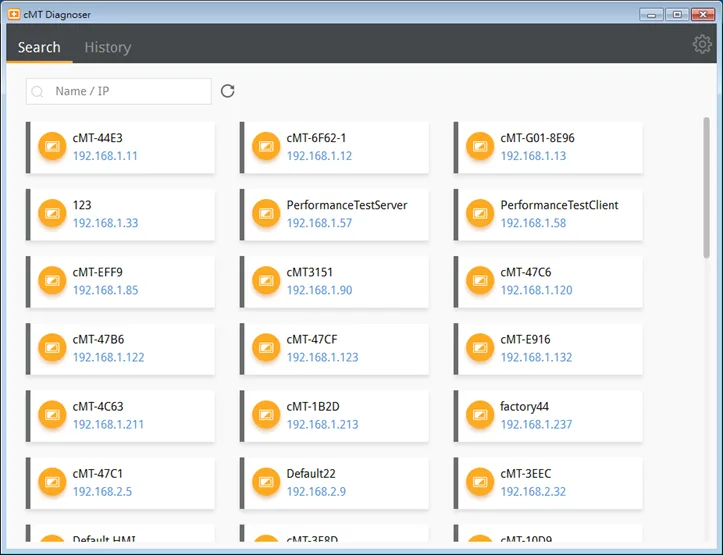Switch to the History tab

point(108,47)
